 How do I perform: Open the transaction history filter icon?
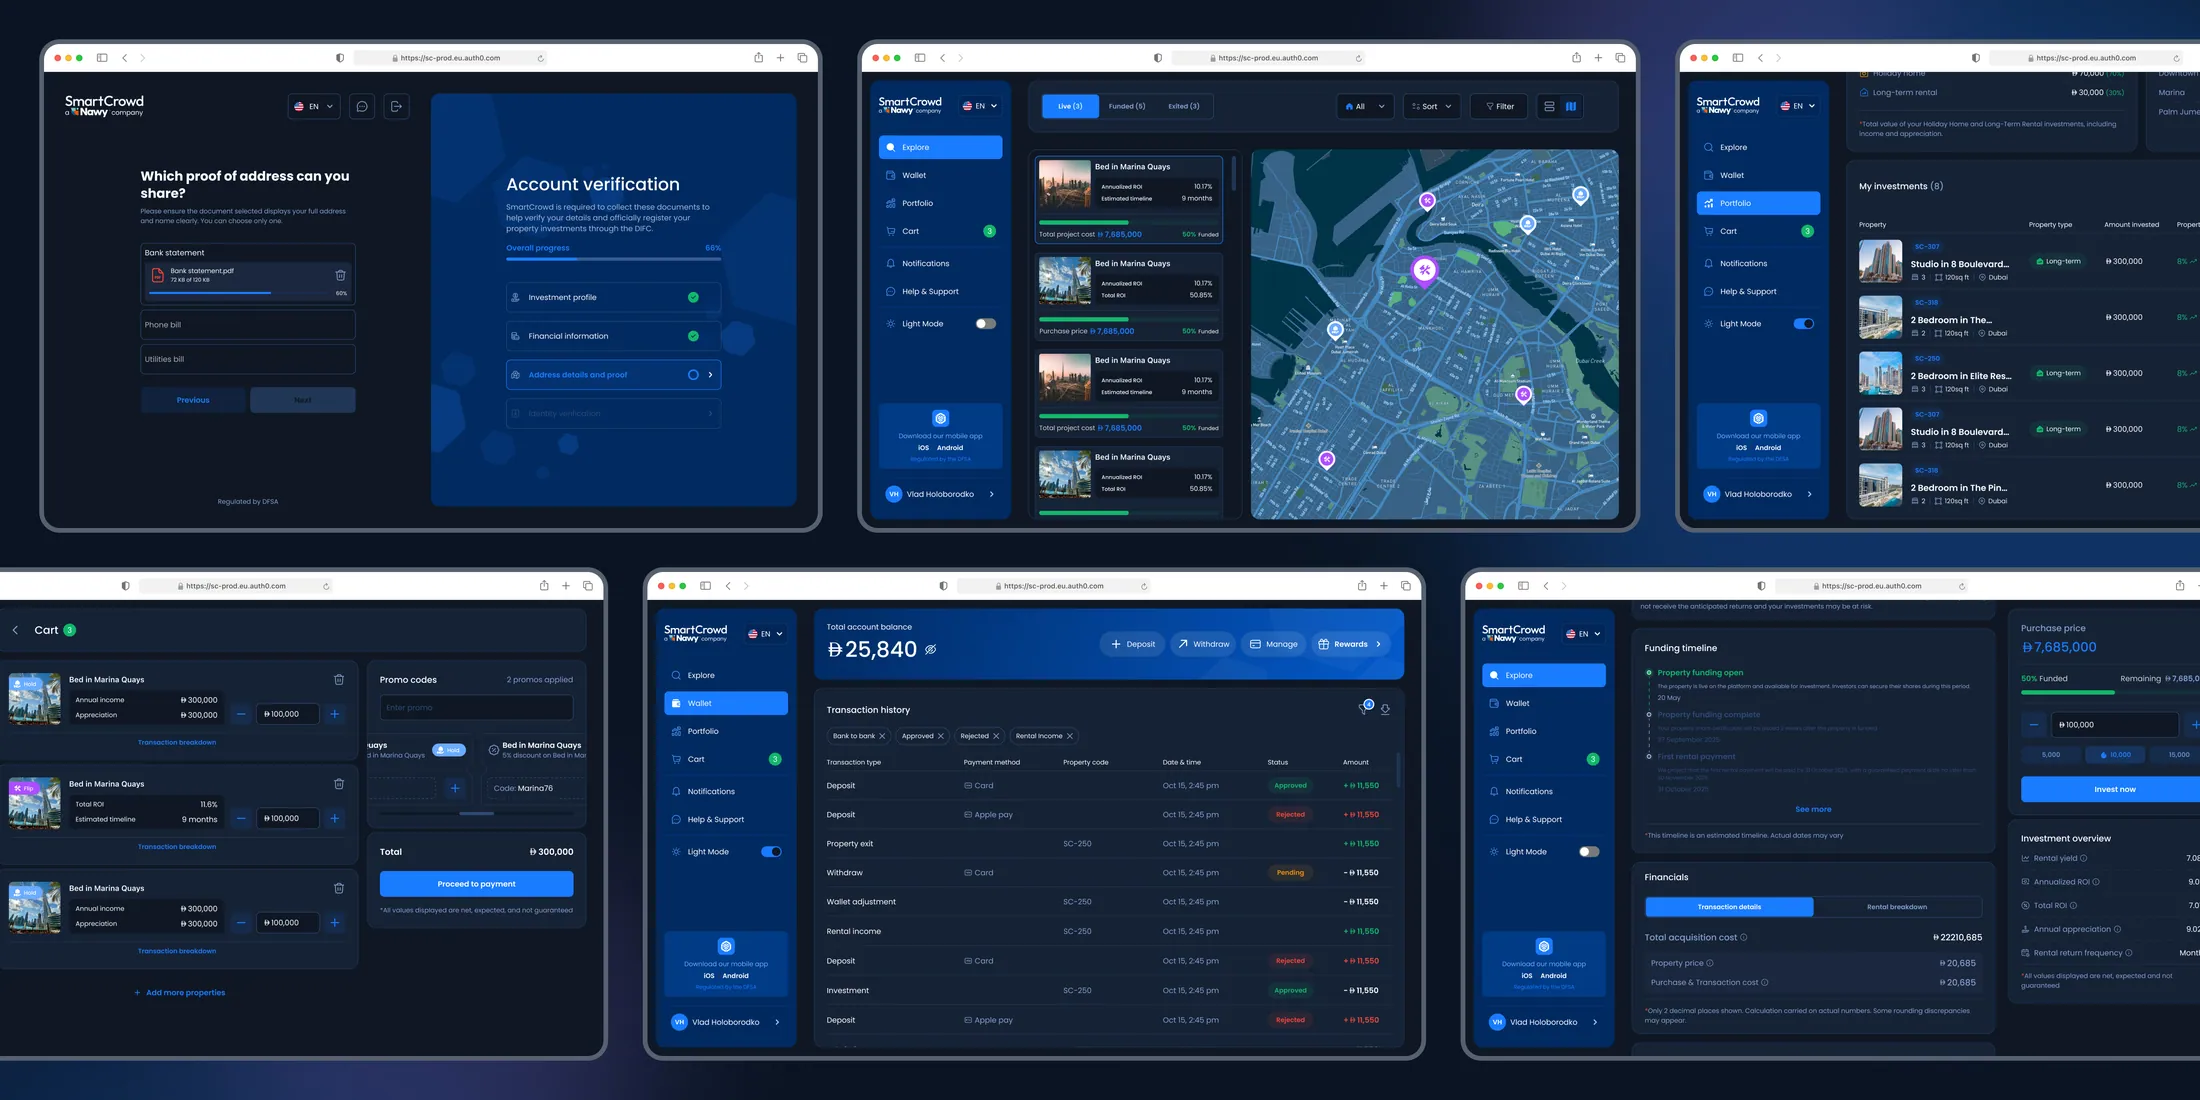(x=1365, y=708)
